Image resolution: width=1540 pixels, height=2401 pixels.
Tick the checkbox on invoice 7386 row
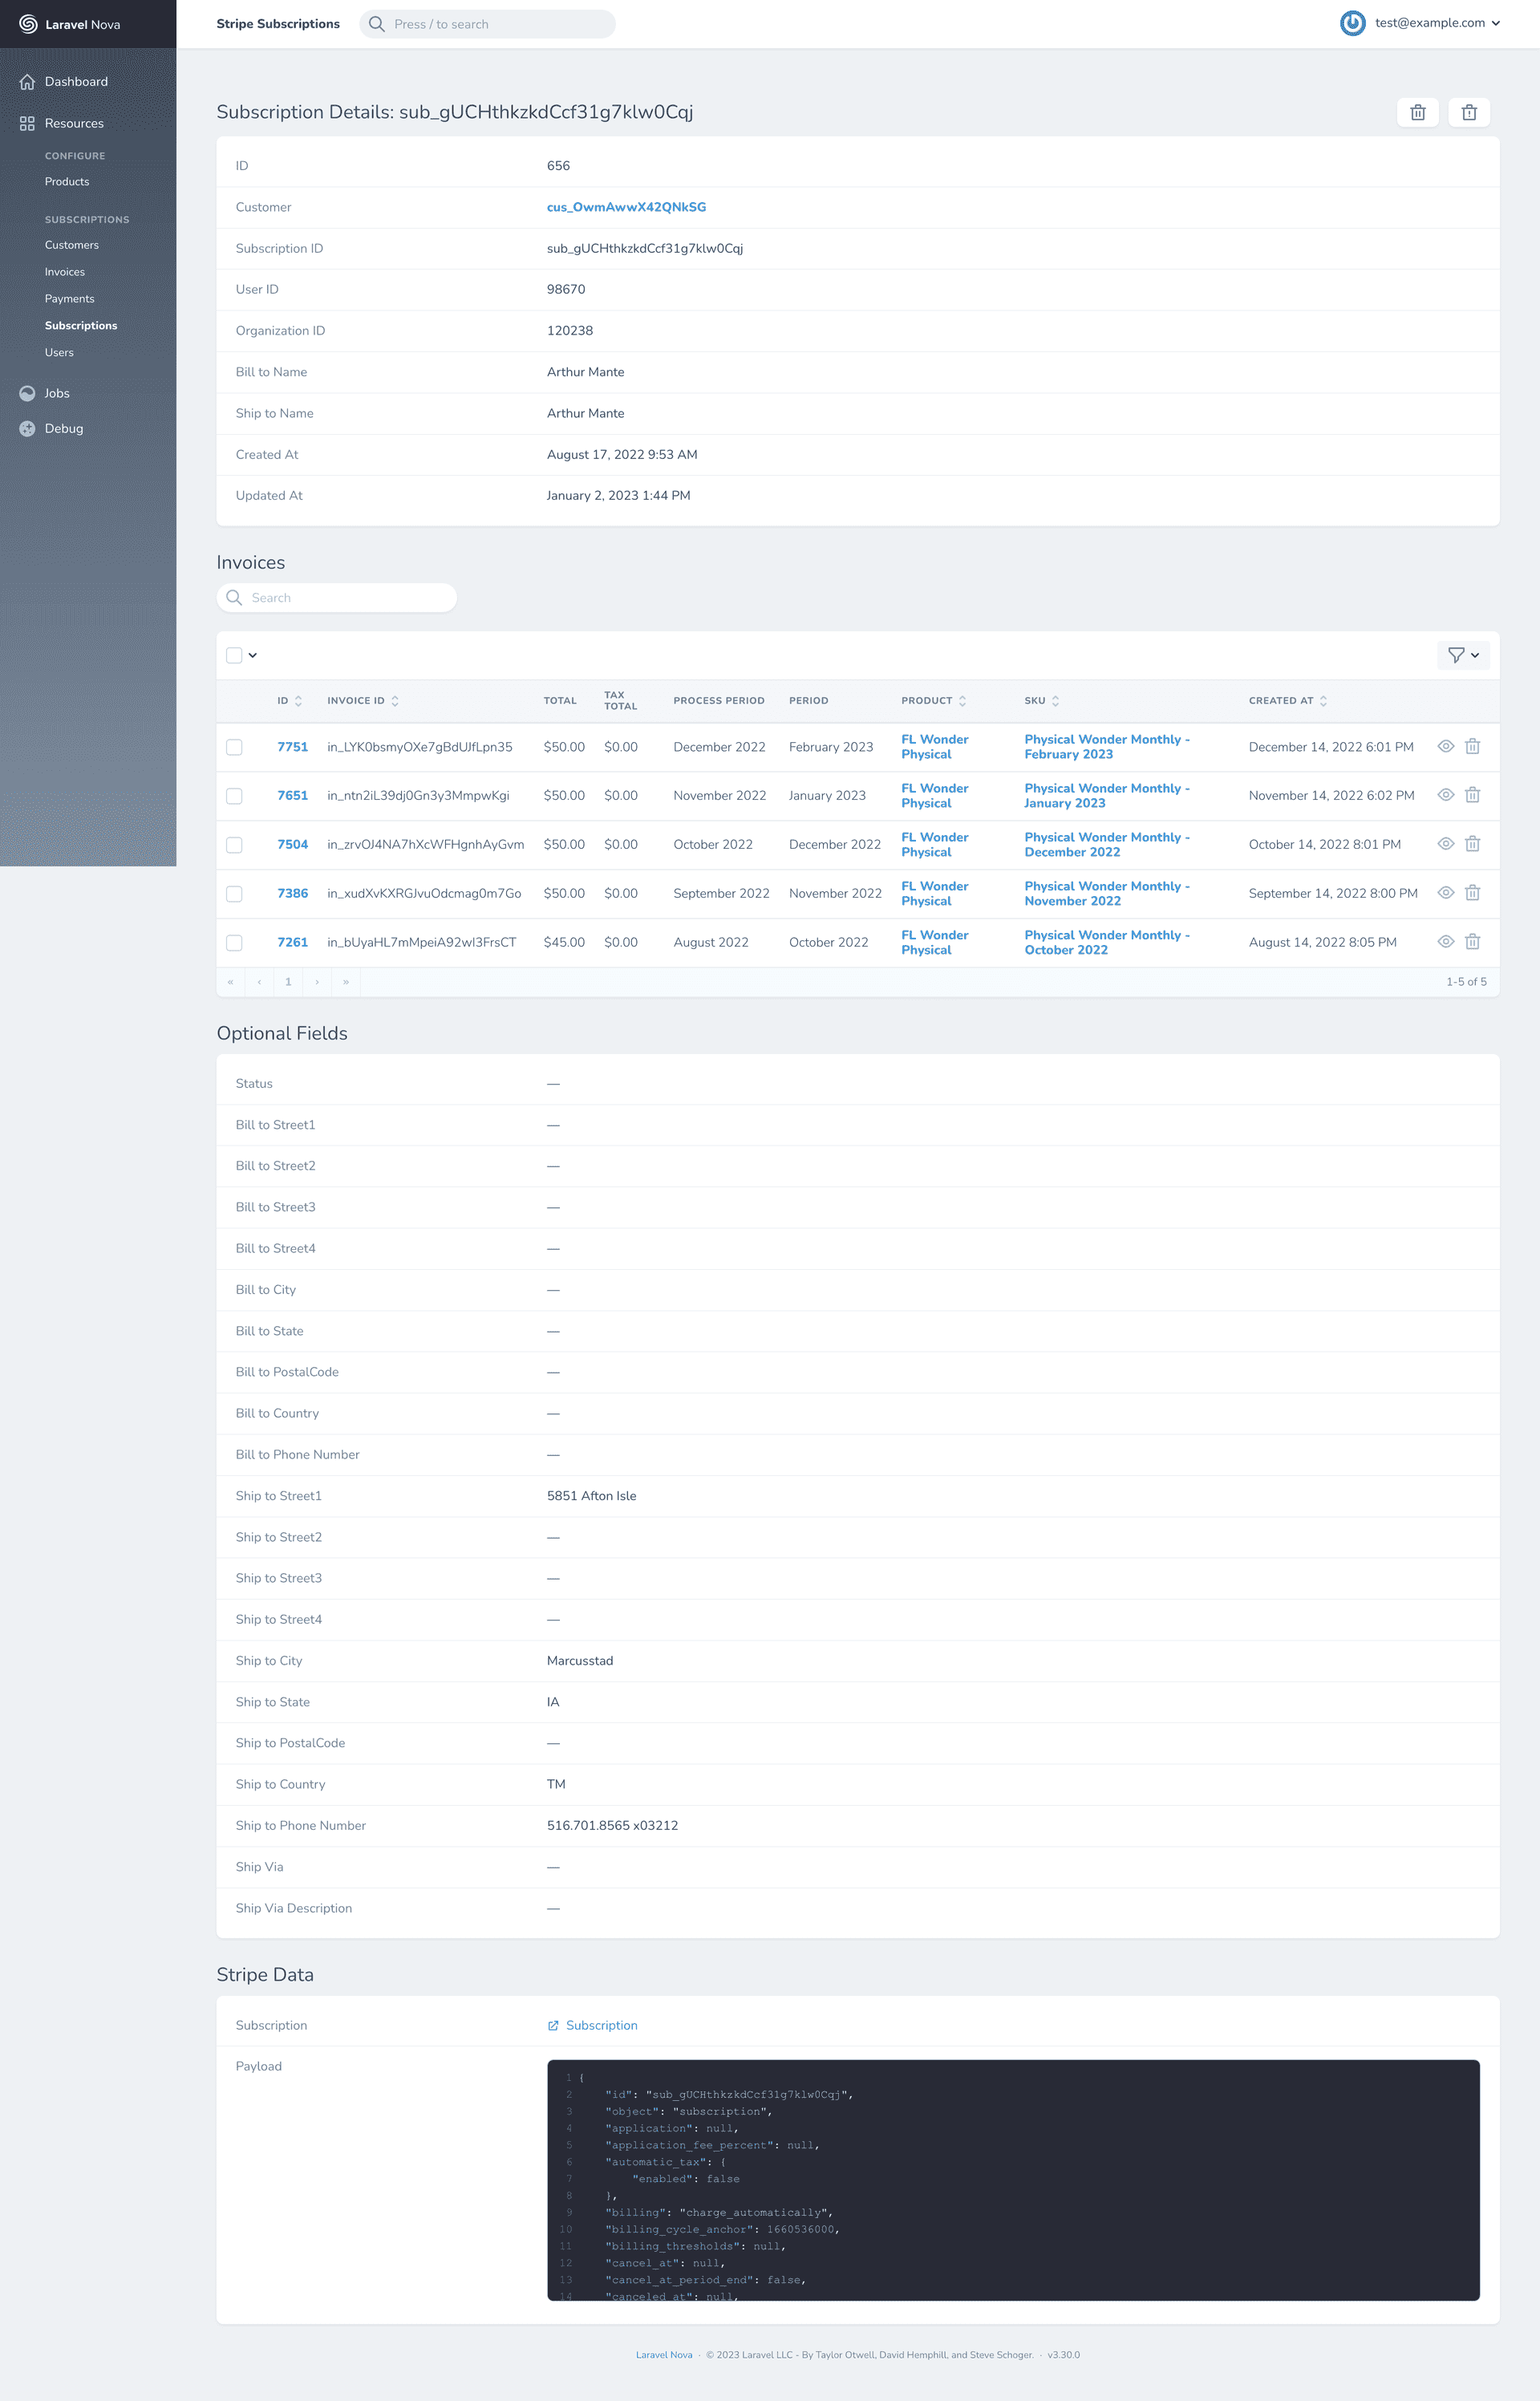(x=235, y=893)
